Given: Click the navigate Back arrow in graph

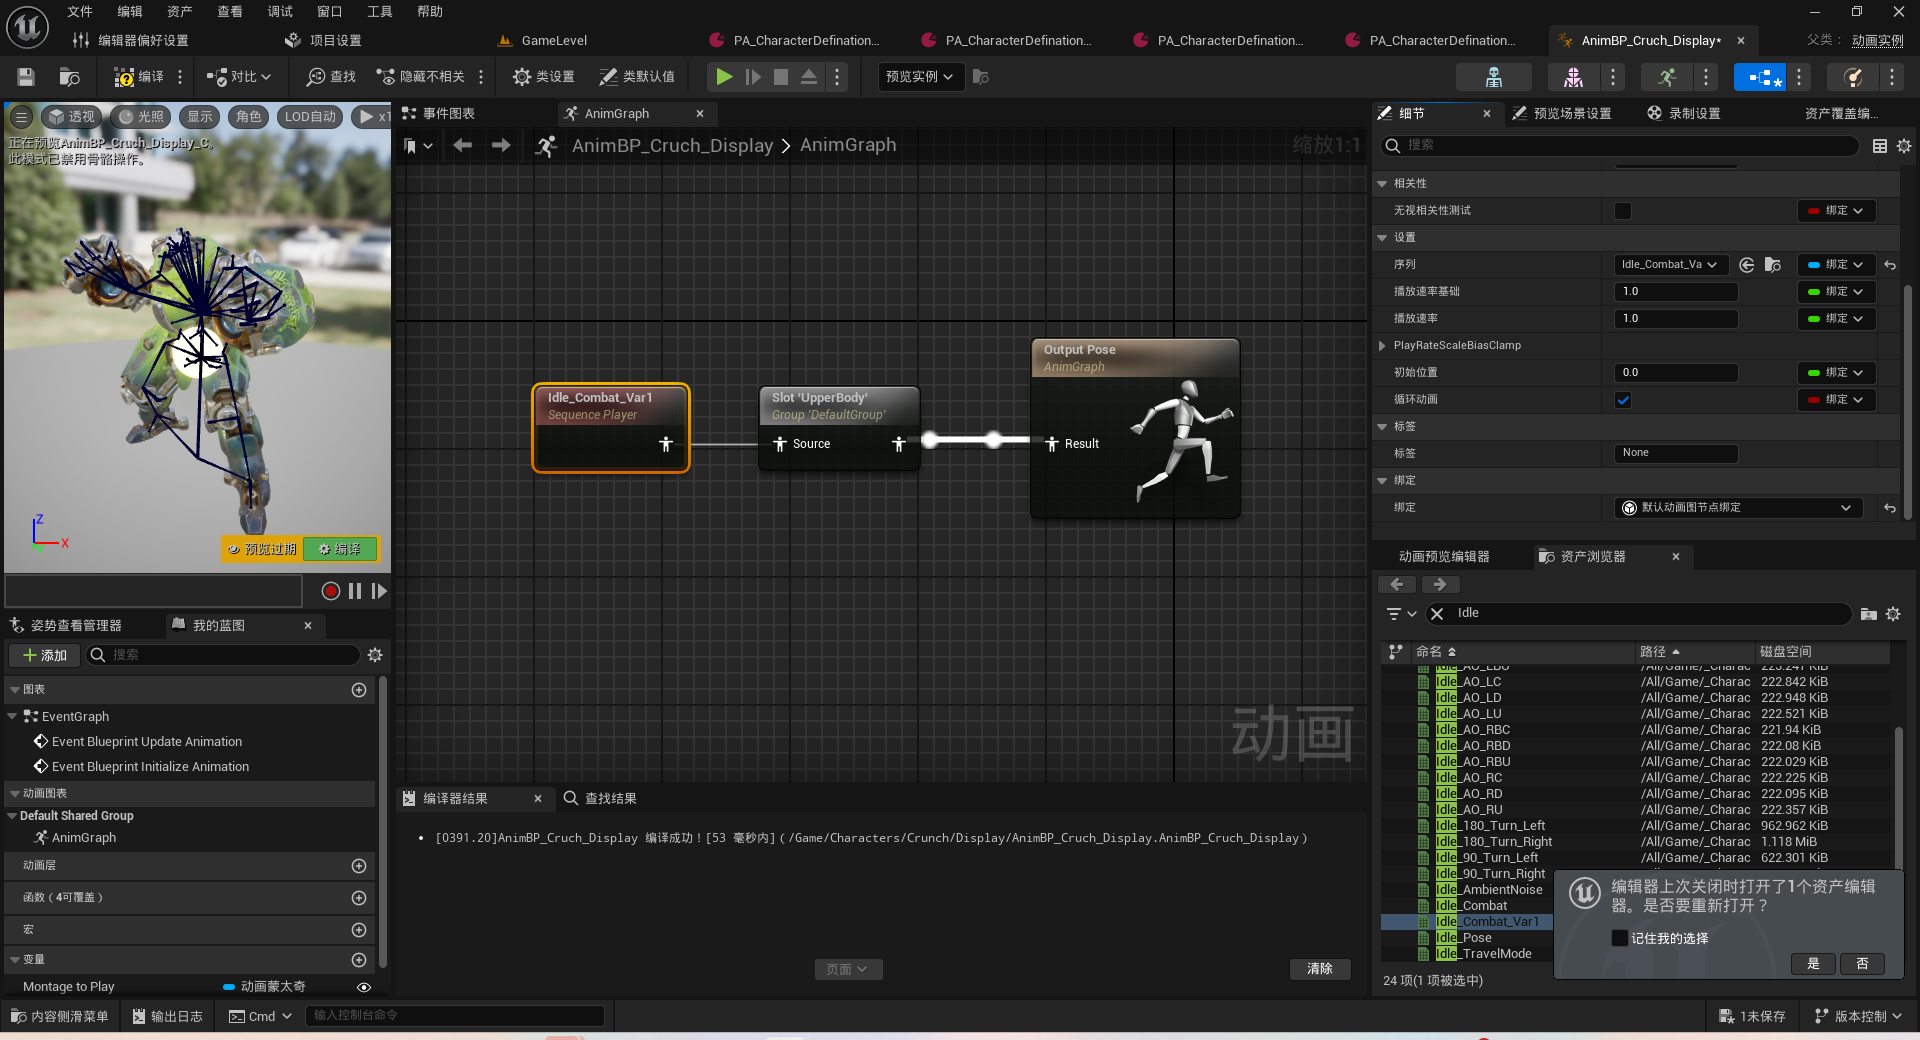Looking at the screenshot, I should point(462,146).
